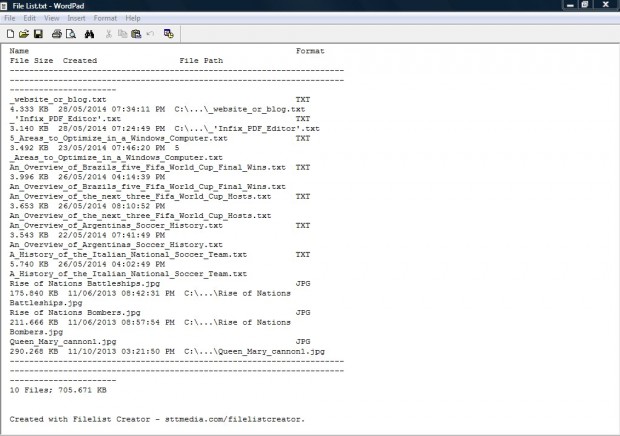This screenshot has width=620, height=436.
Task: Open the Insert menu
Action: pyautogui.click(x=76, y=18)
